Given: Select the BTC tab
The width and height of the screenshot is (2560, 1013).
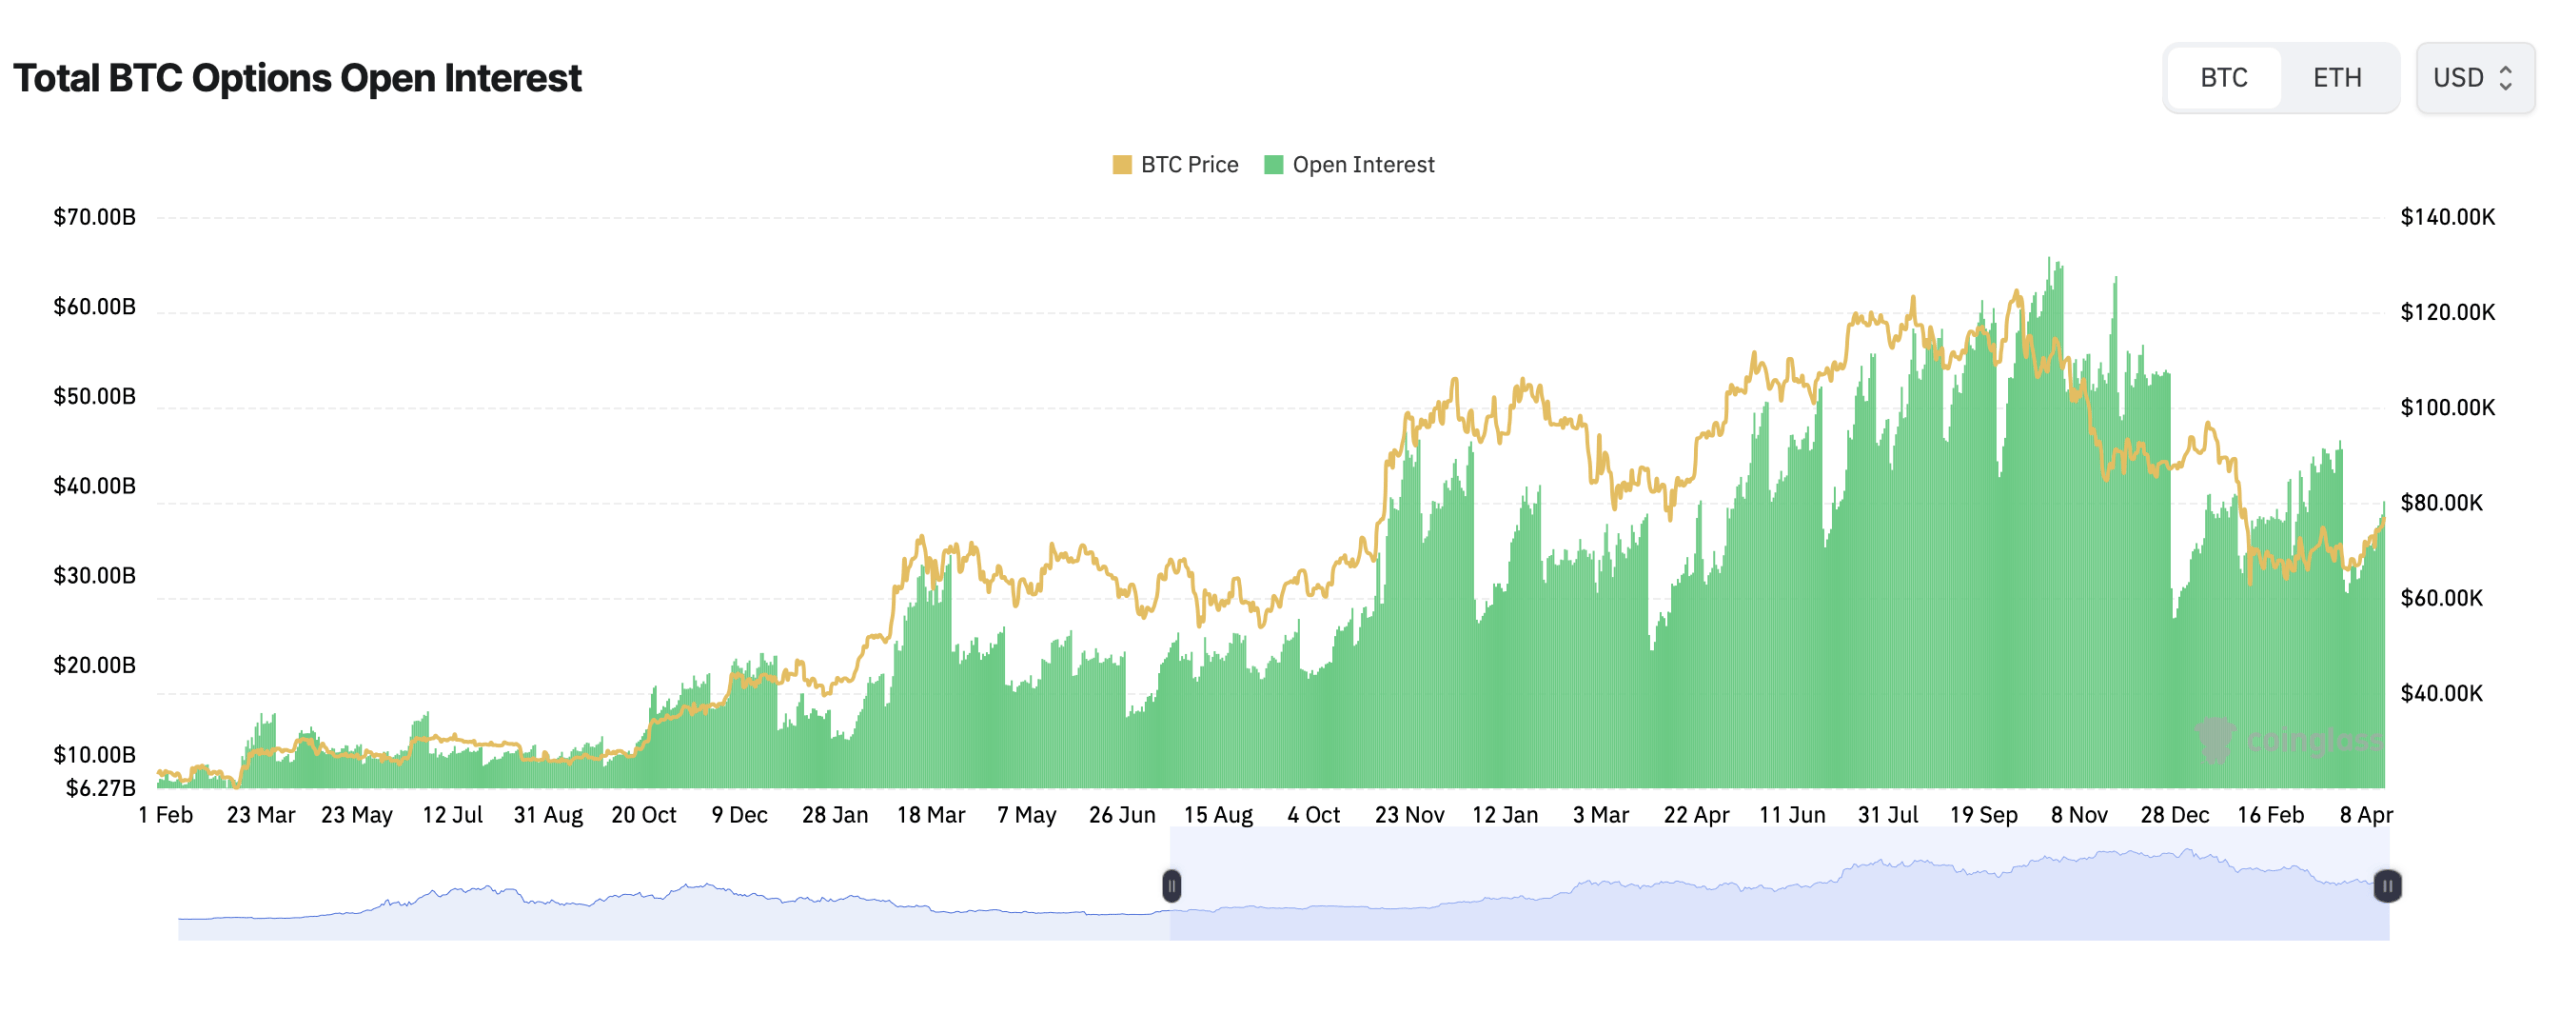Looking at the screenshot, I should 2222,77.
